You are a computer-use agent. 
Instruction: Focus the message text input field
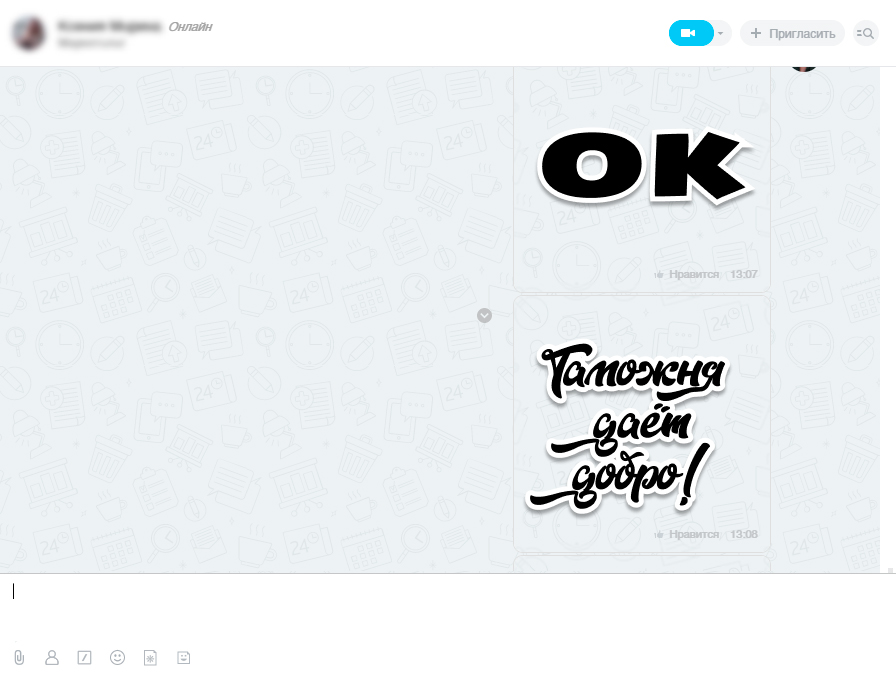coord(448,607)
